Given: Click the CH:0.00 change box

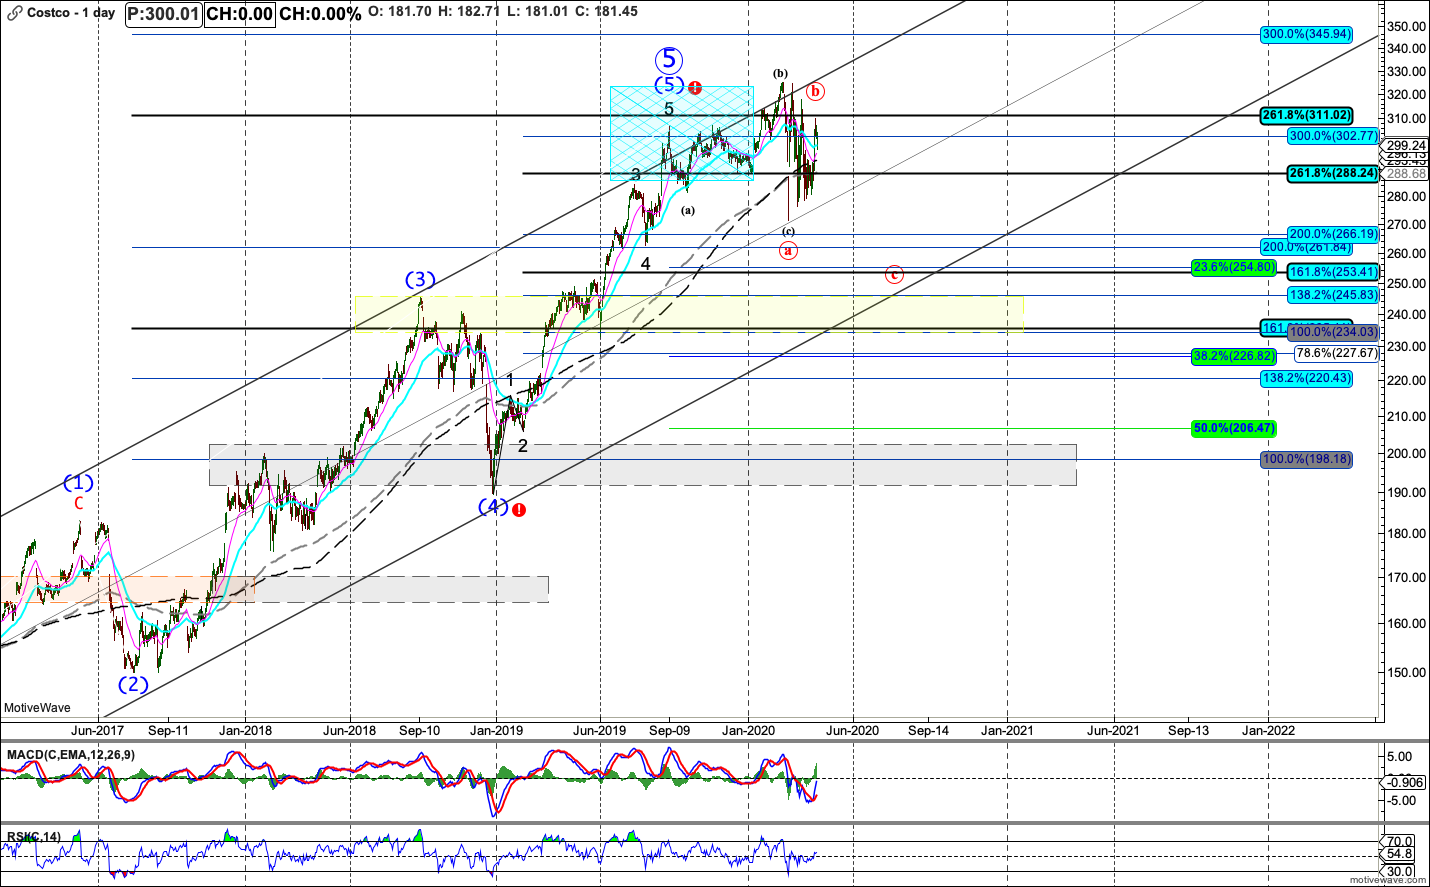Looking at the screenshot, I should pyautogui.click(x=239, y=14).
